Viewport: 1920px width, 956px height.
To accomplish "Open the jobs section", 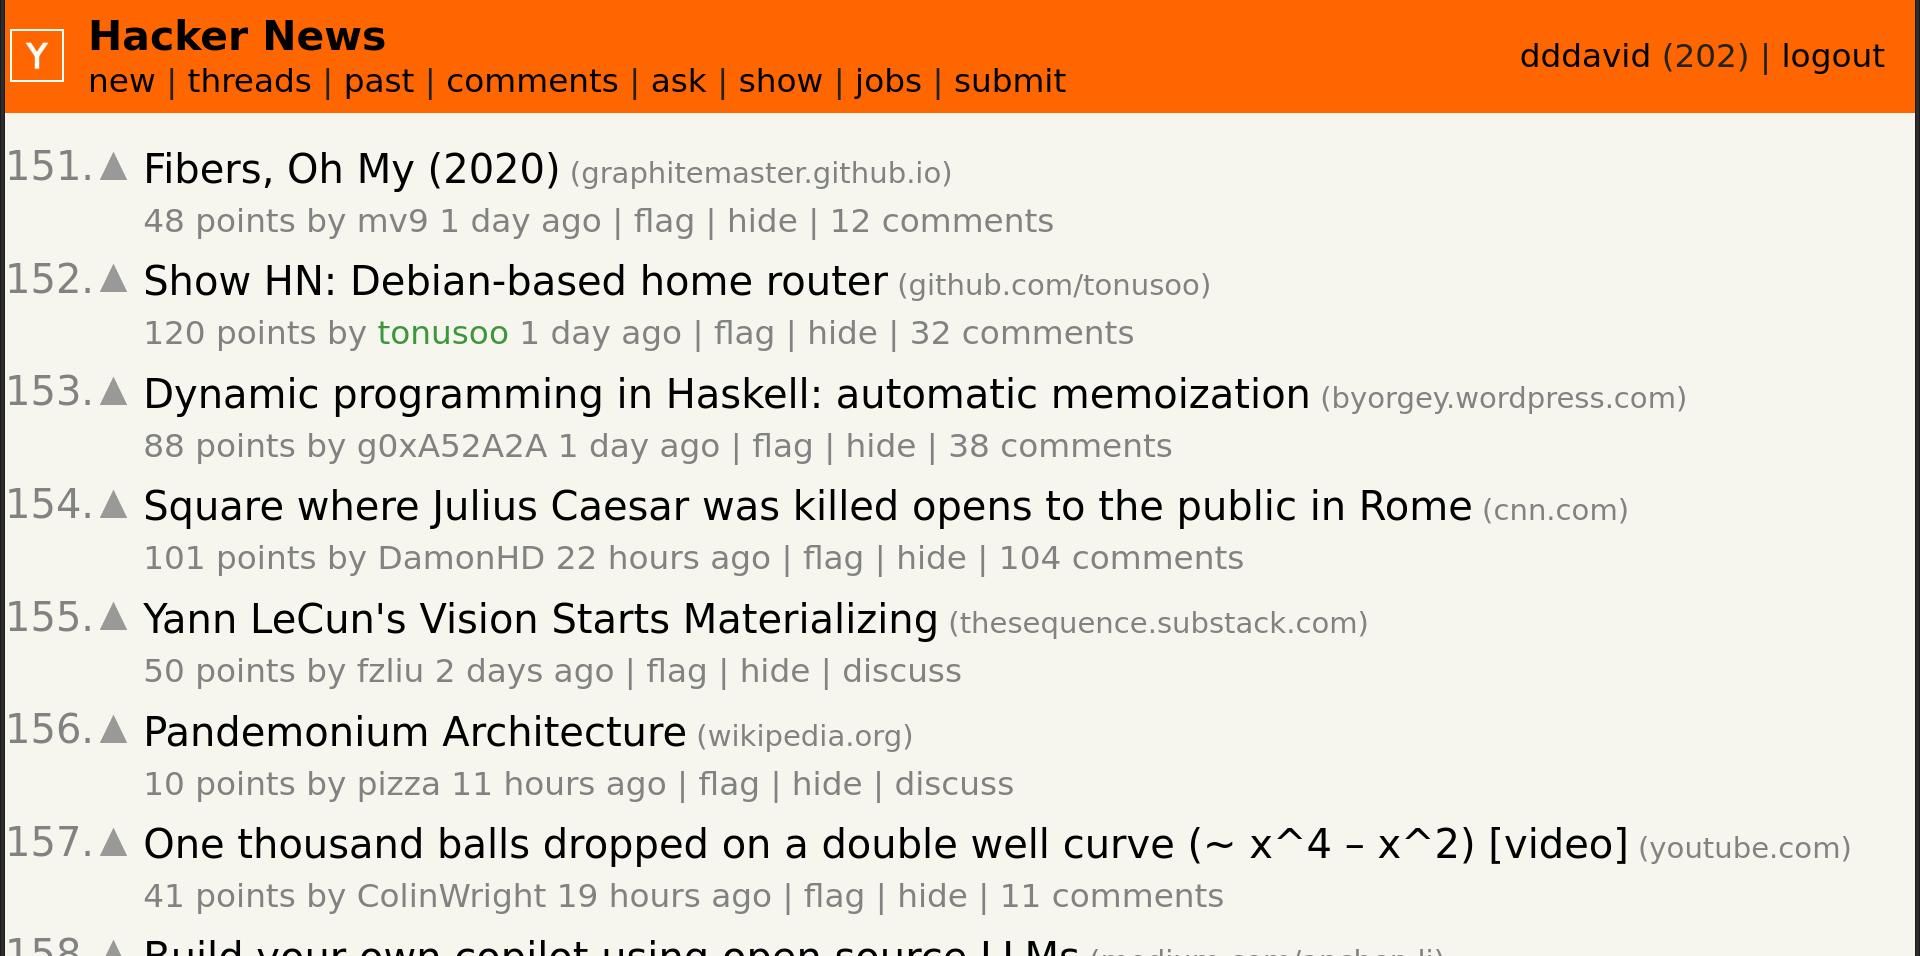I will [887, 81].
